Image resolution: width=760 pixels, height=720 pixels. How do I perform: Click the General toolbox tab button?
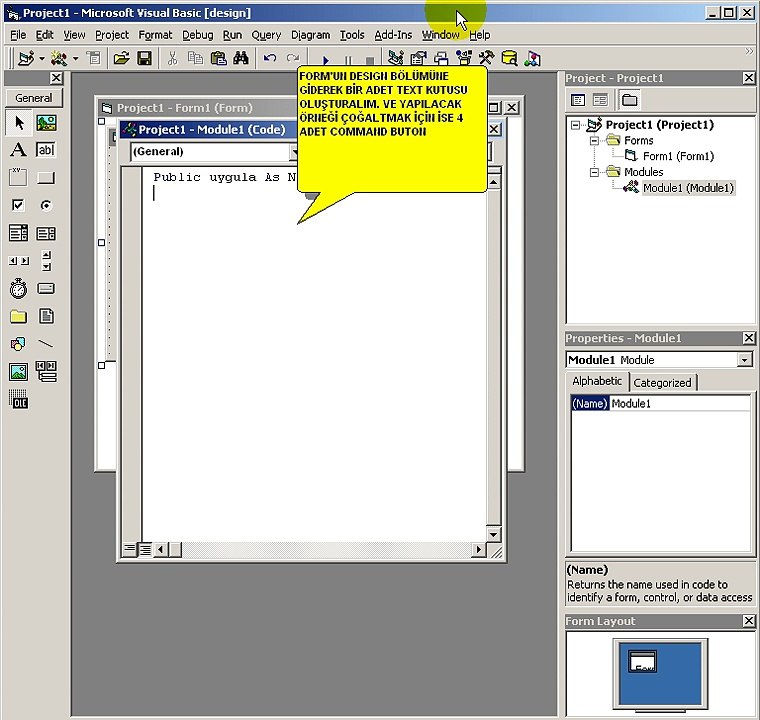[34, 98]
